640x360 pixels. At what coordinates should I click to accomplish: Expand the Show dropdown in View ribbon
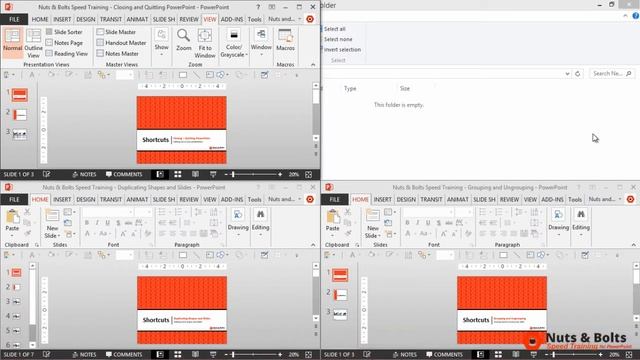coord(162,43)
